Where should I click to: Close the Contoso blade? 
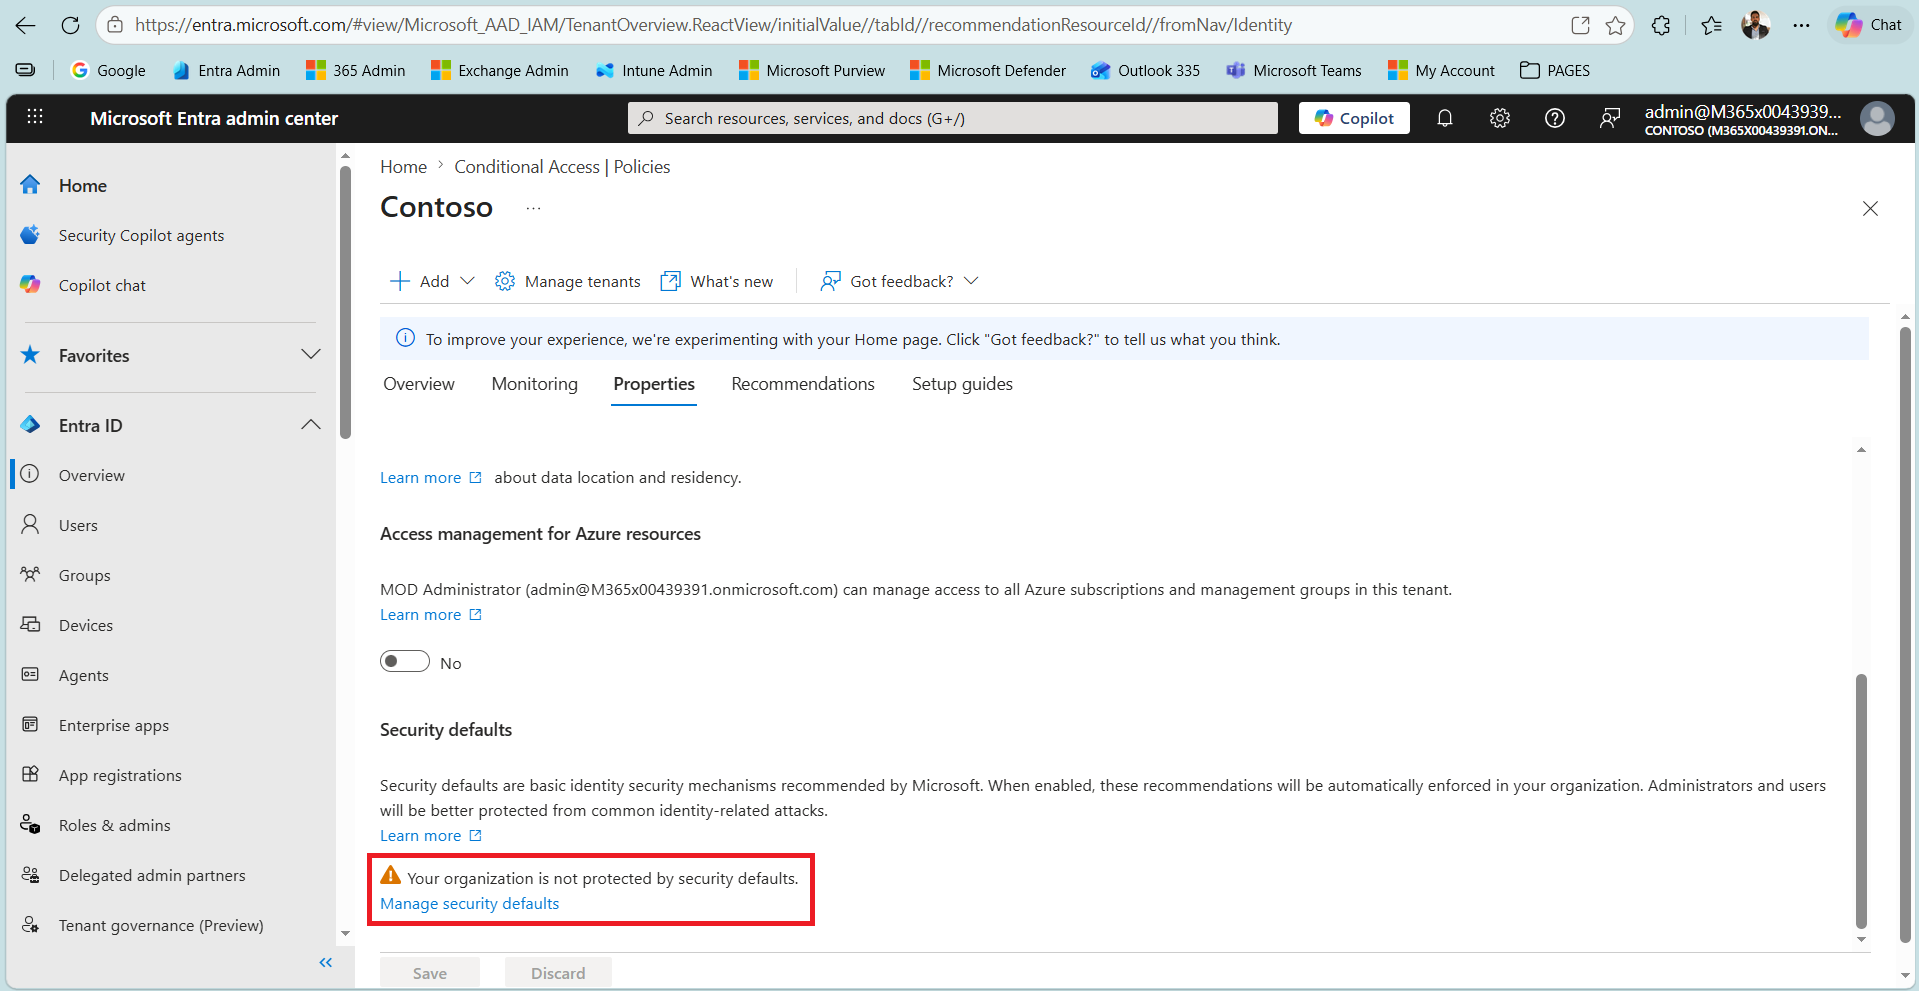pos(1870,208)
